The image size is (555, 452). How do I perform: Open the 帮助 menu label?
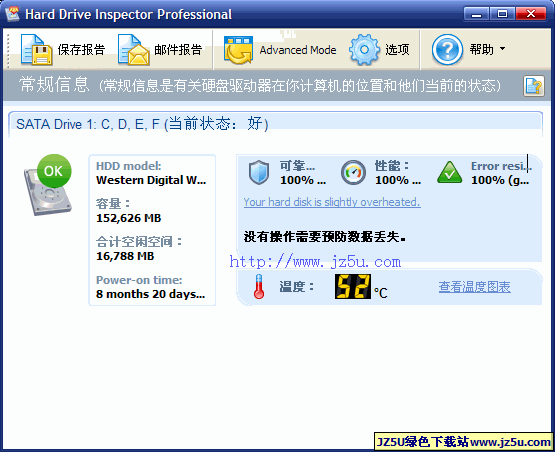coord(481,50)
